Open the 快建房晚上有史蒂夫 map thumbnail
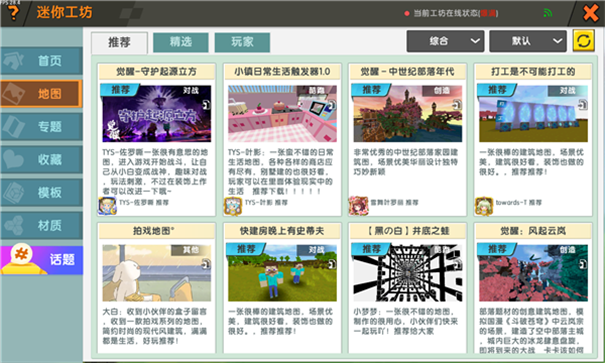Image resolution: width=605 pixels, height=363 pixels. point(282,273)
